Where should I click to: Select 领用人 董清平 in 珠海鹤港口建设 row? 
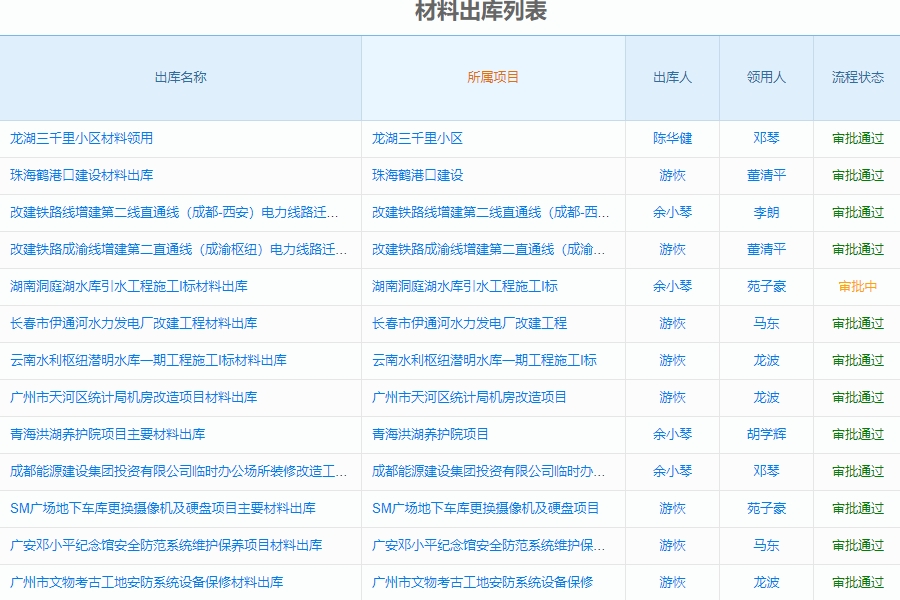(766, 175)
